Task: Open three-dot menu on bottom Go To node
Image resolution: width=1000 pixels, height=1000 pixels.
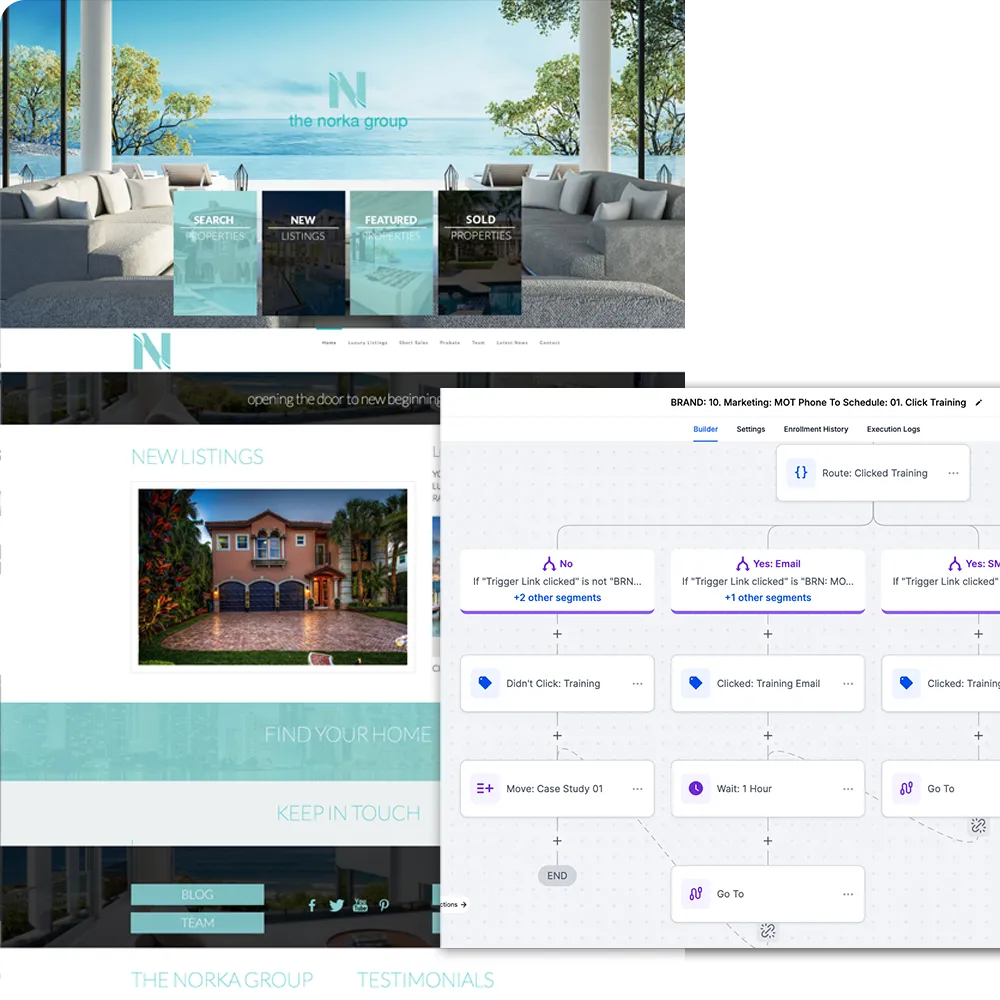Action: (848, 894)
